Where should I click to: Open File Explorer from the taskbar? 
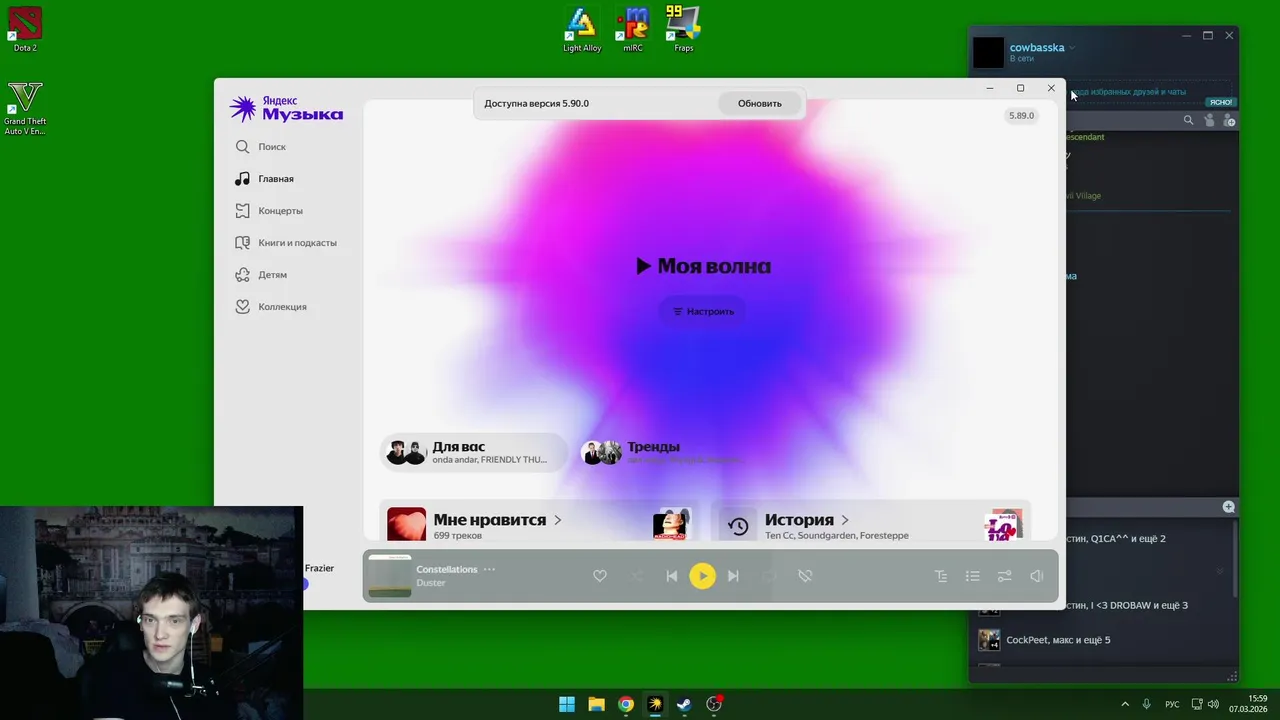coord(596,704)
